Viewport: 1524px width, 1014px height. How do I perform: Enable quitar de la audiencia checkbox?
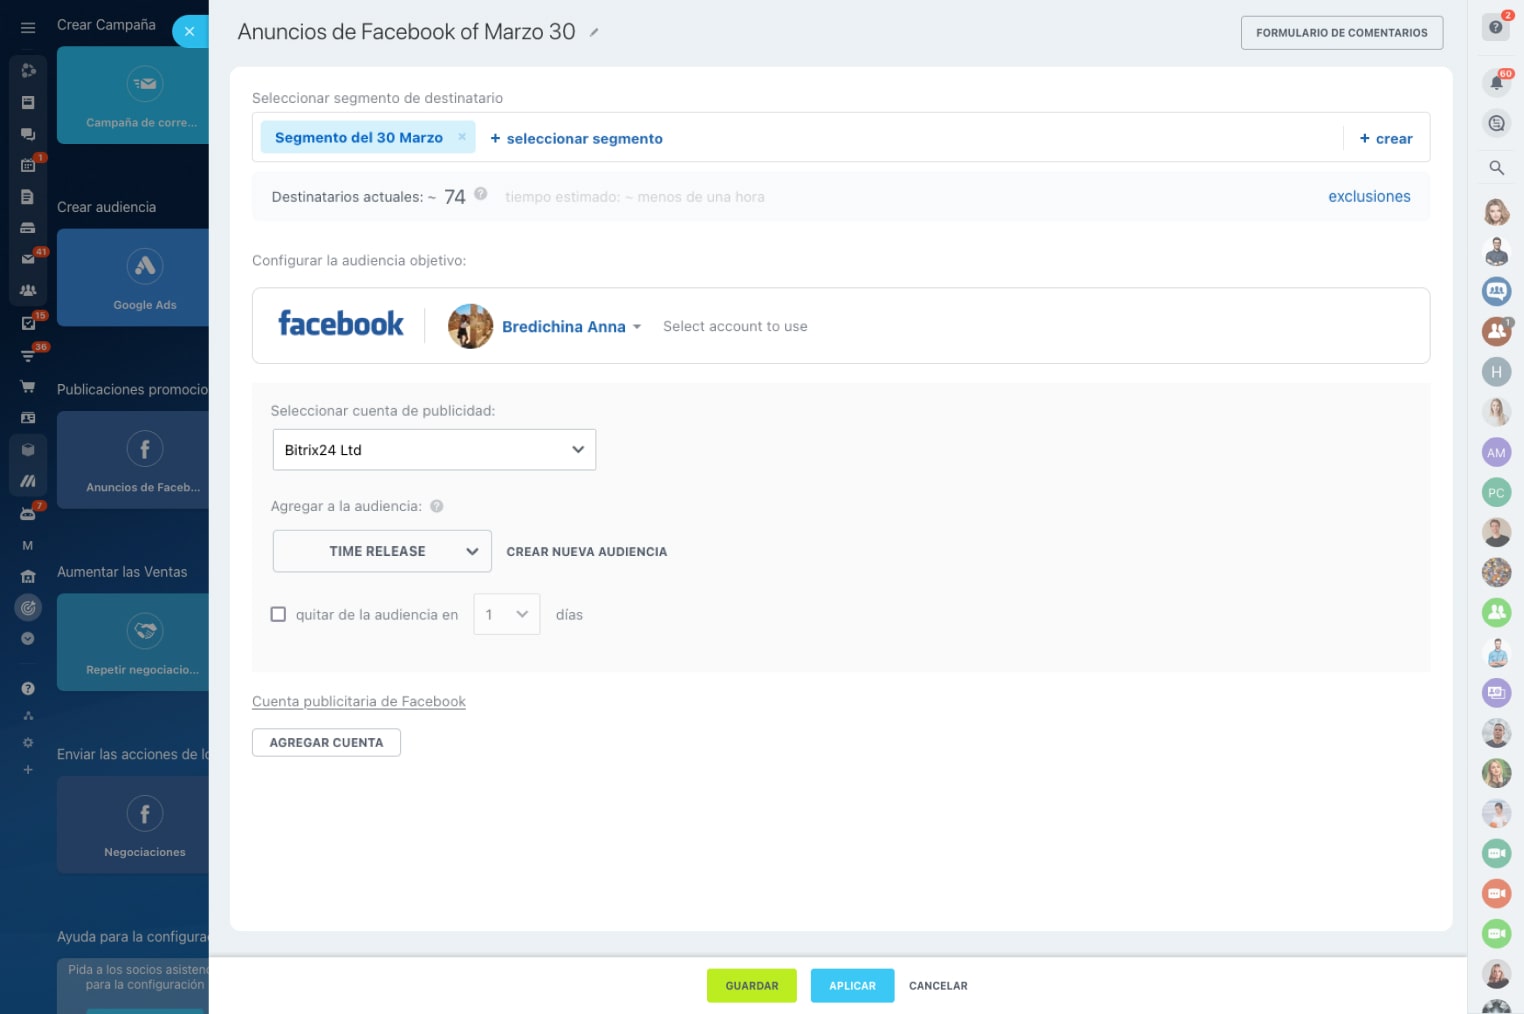click(279, 614)
